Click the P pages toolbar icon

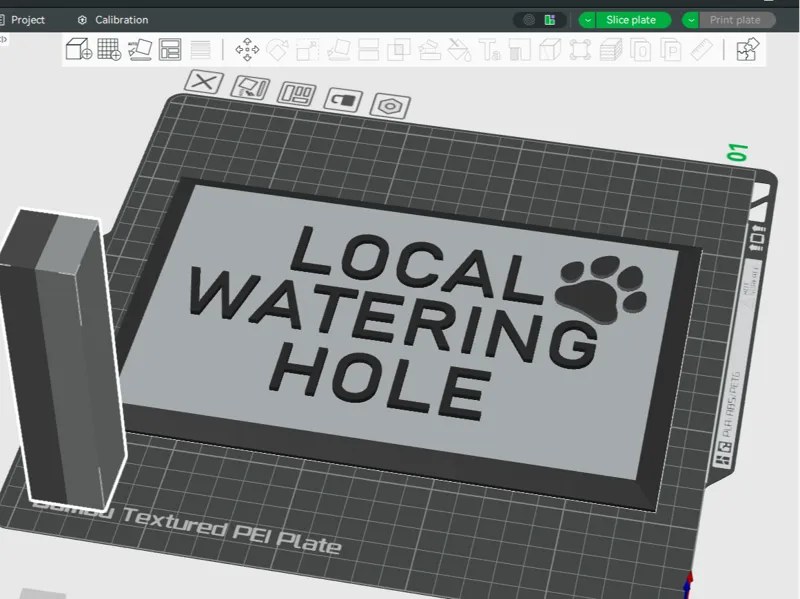point(670,49)
